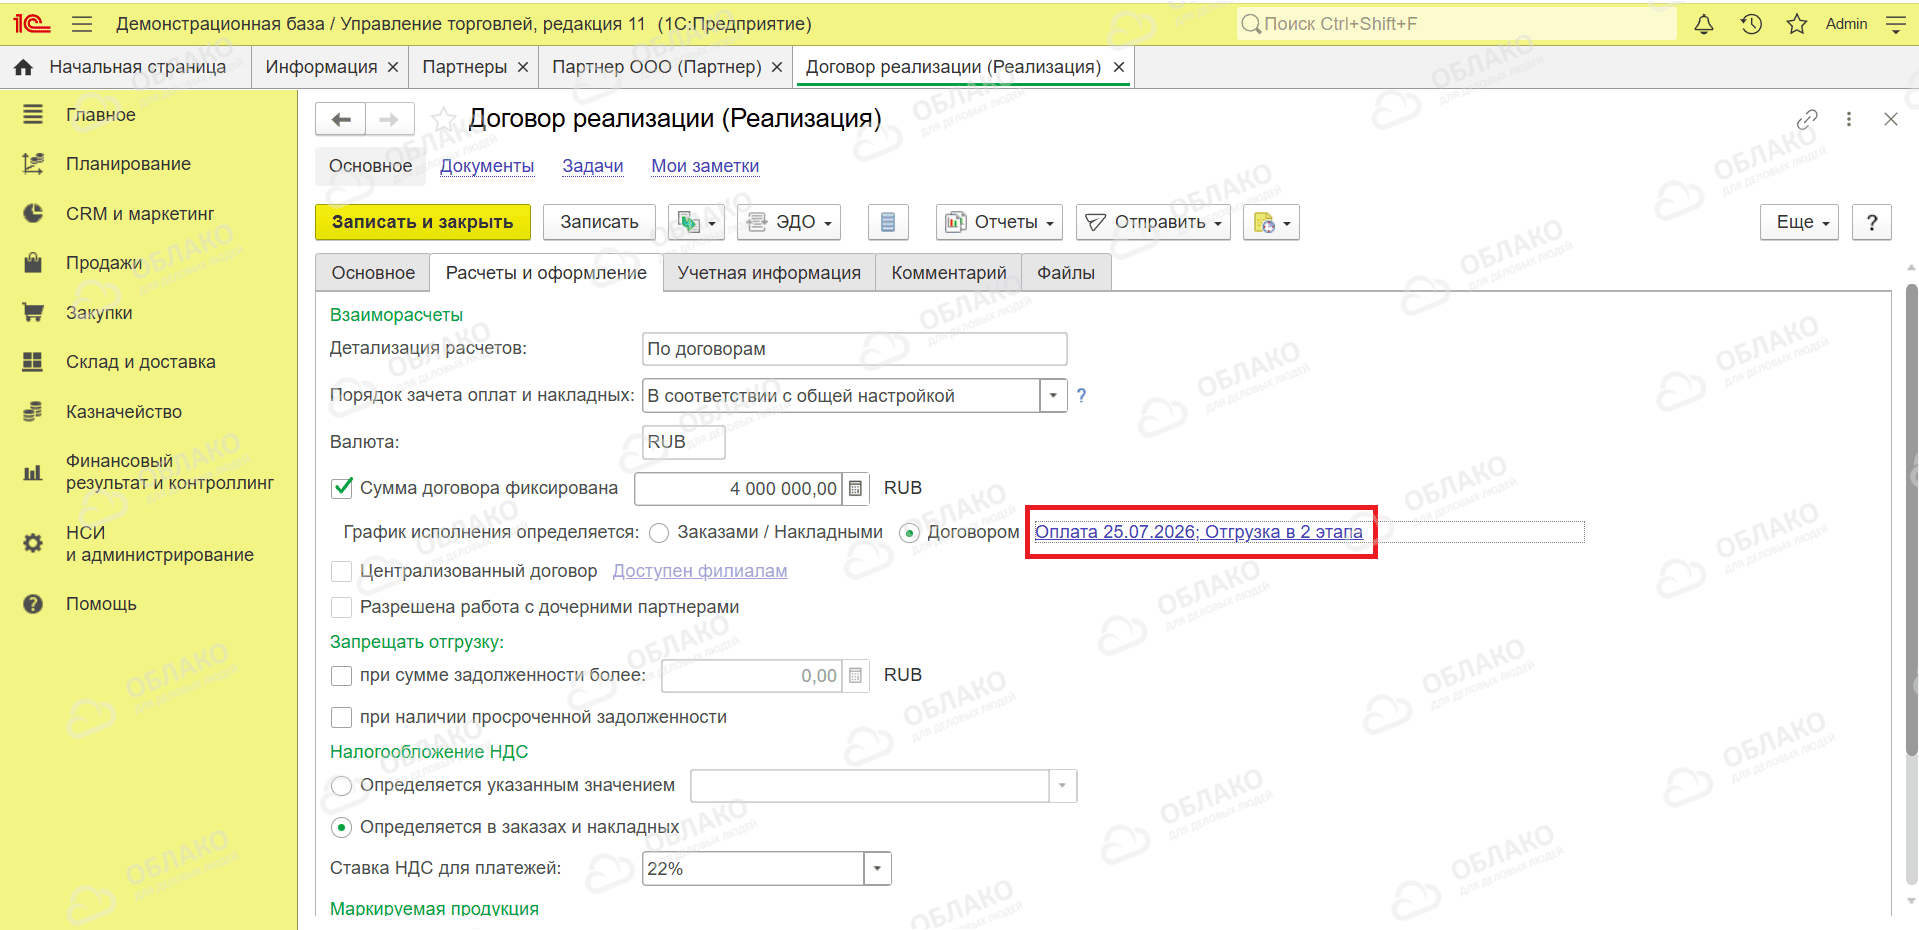Go forward with the right arrow button

[x=389, y=119]
